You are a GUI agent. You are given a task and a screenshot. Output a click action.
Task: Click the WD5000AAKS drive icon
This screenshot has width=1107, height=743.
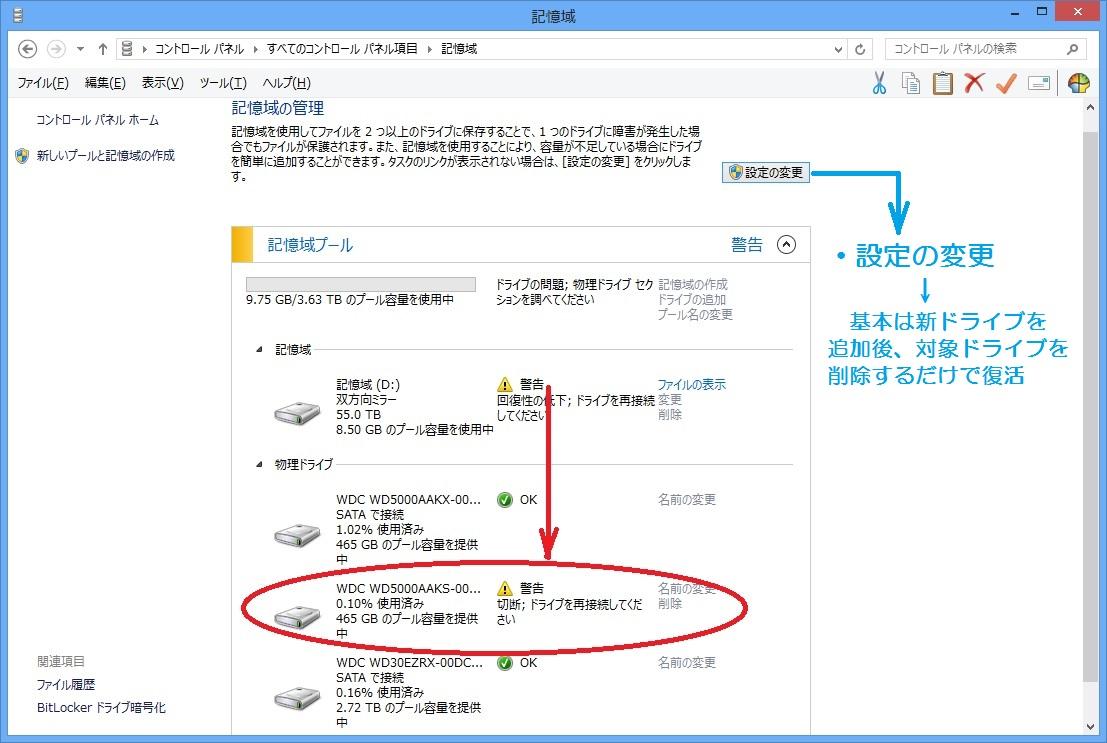(x=297, y=617)
